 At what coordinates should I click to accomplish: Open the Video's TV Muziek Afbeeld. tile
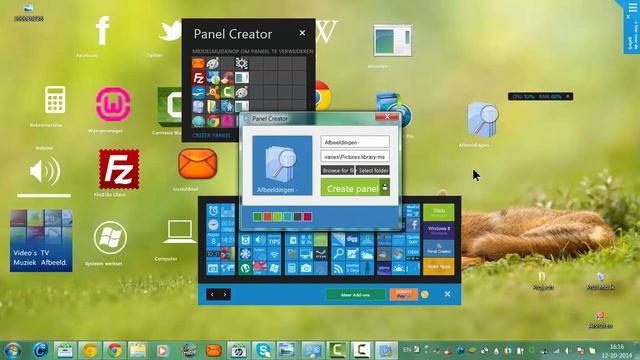(41, 240)
